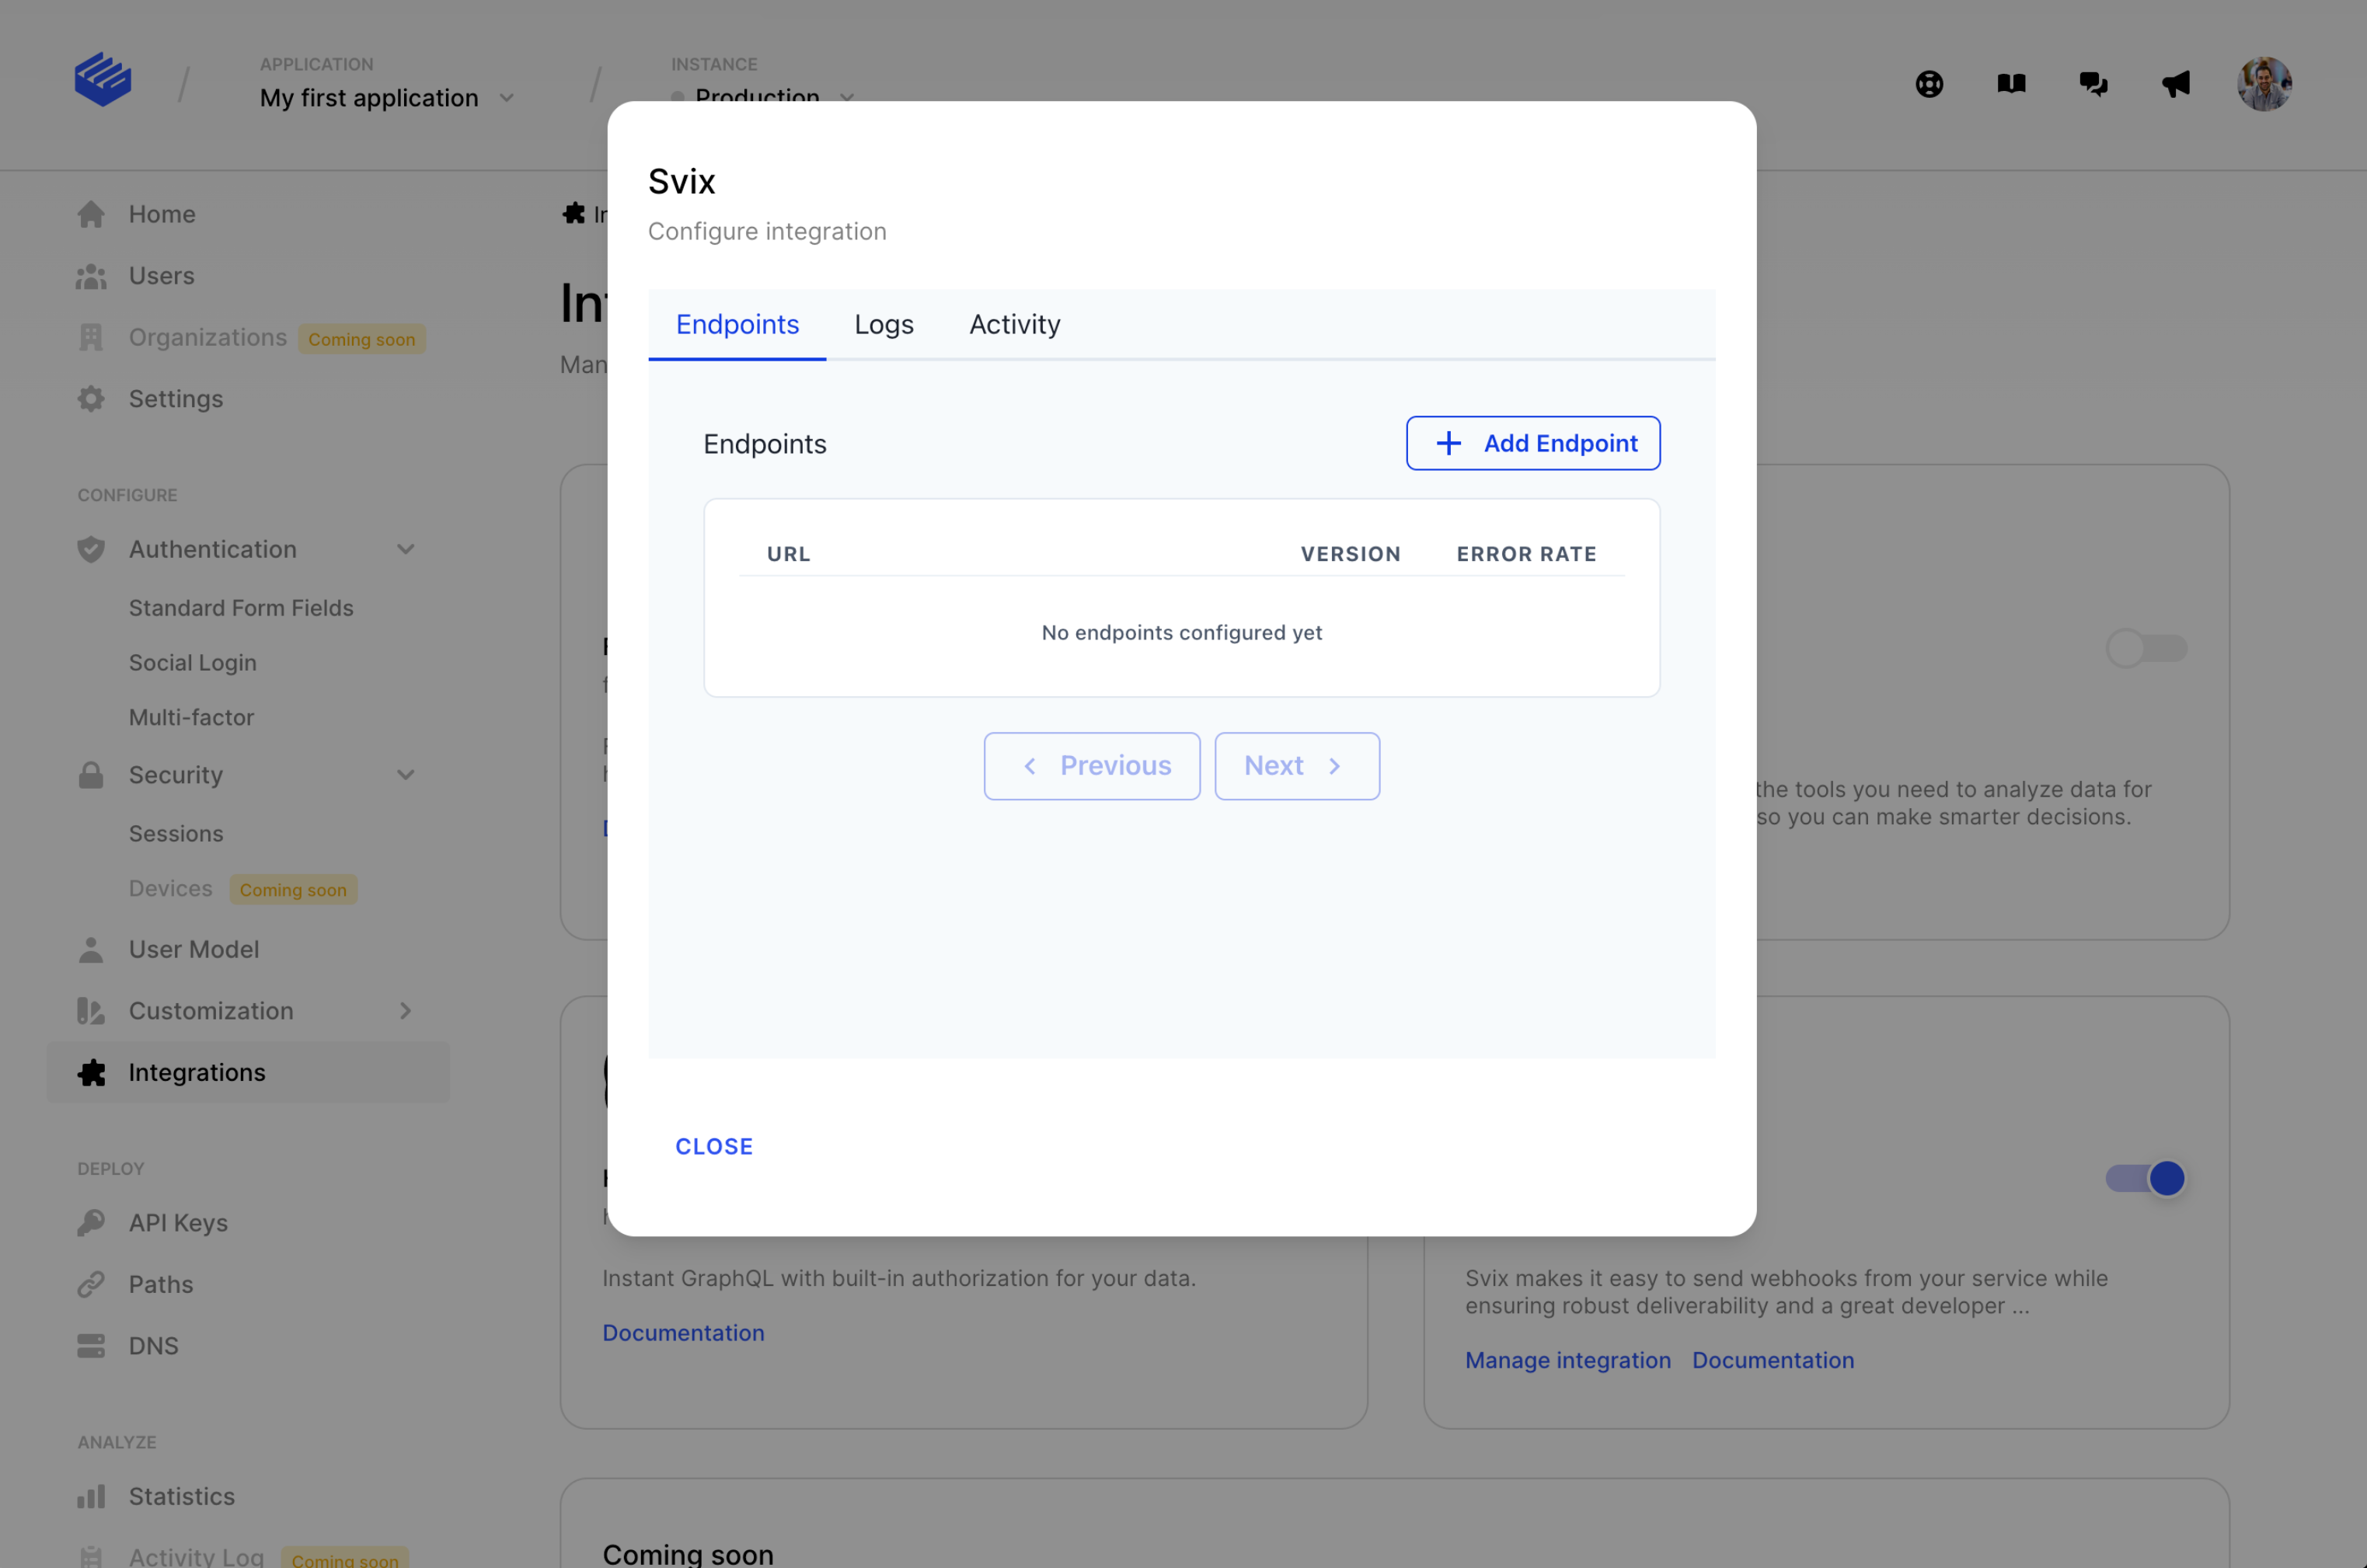Image resolution: width=2367 pixels, height=1568 pixels.
Task: Open API Keys page
Action: (x=178, y=1223)
